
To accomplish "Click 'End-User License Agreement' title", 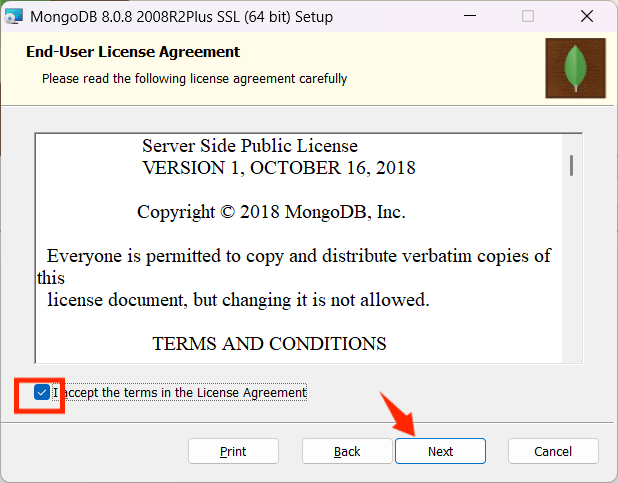I will pyautogui.click(x=133, y=52).
